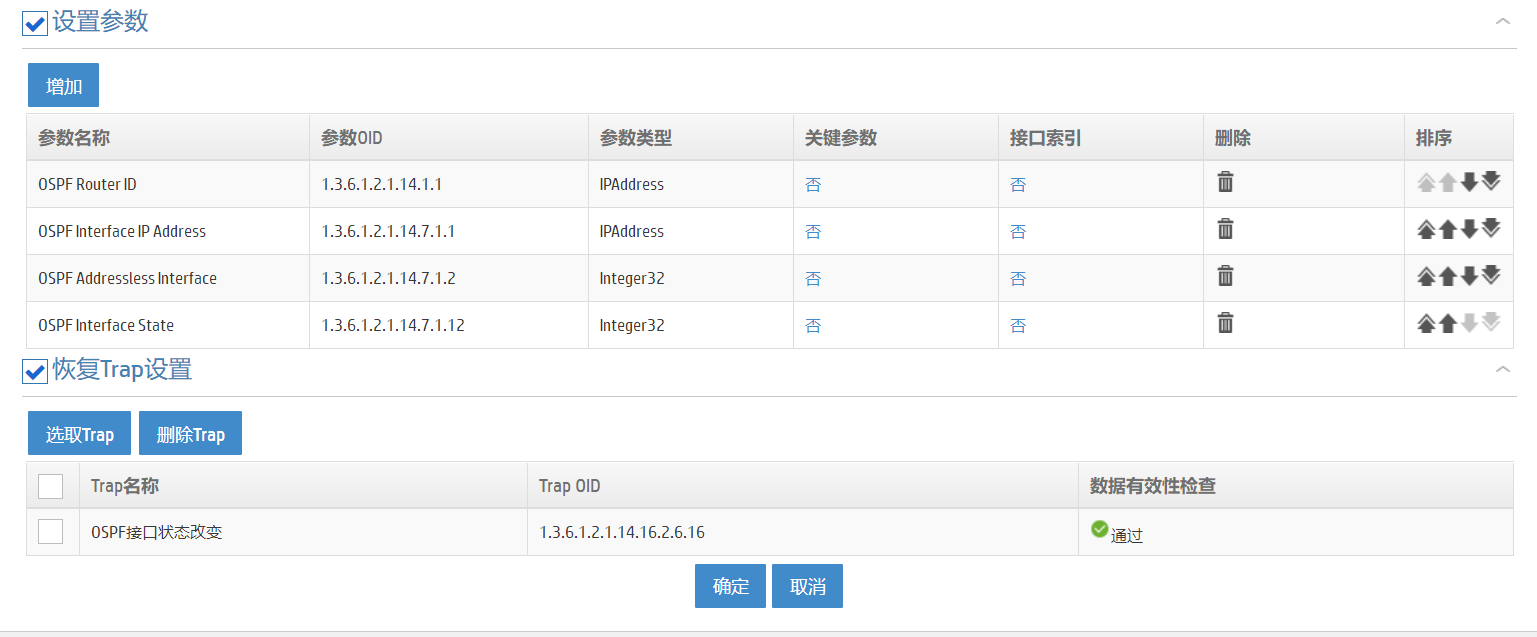Confirm with the 确定 button
Screen dimensions: 1537x637
click(x=730, y=586)
